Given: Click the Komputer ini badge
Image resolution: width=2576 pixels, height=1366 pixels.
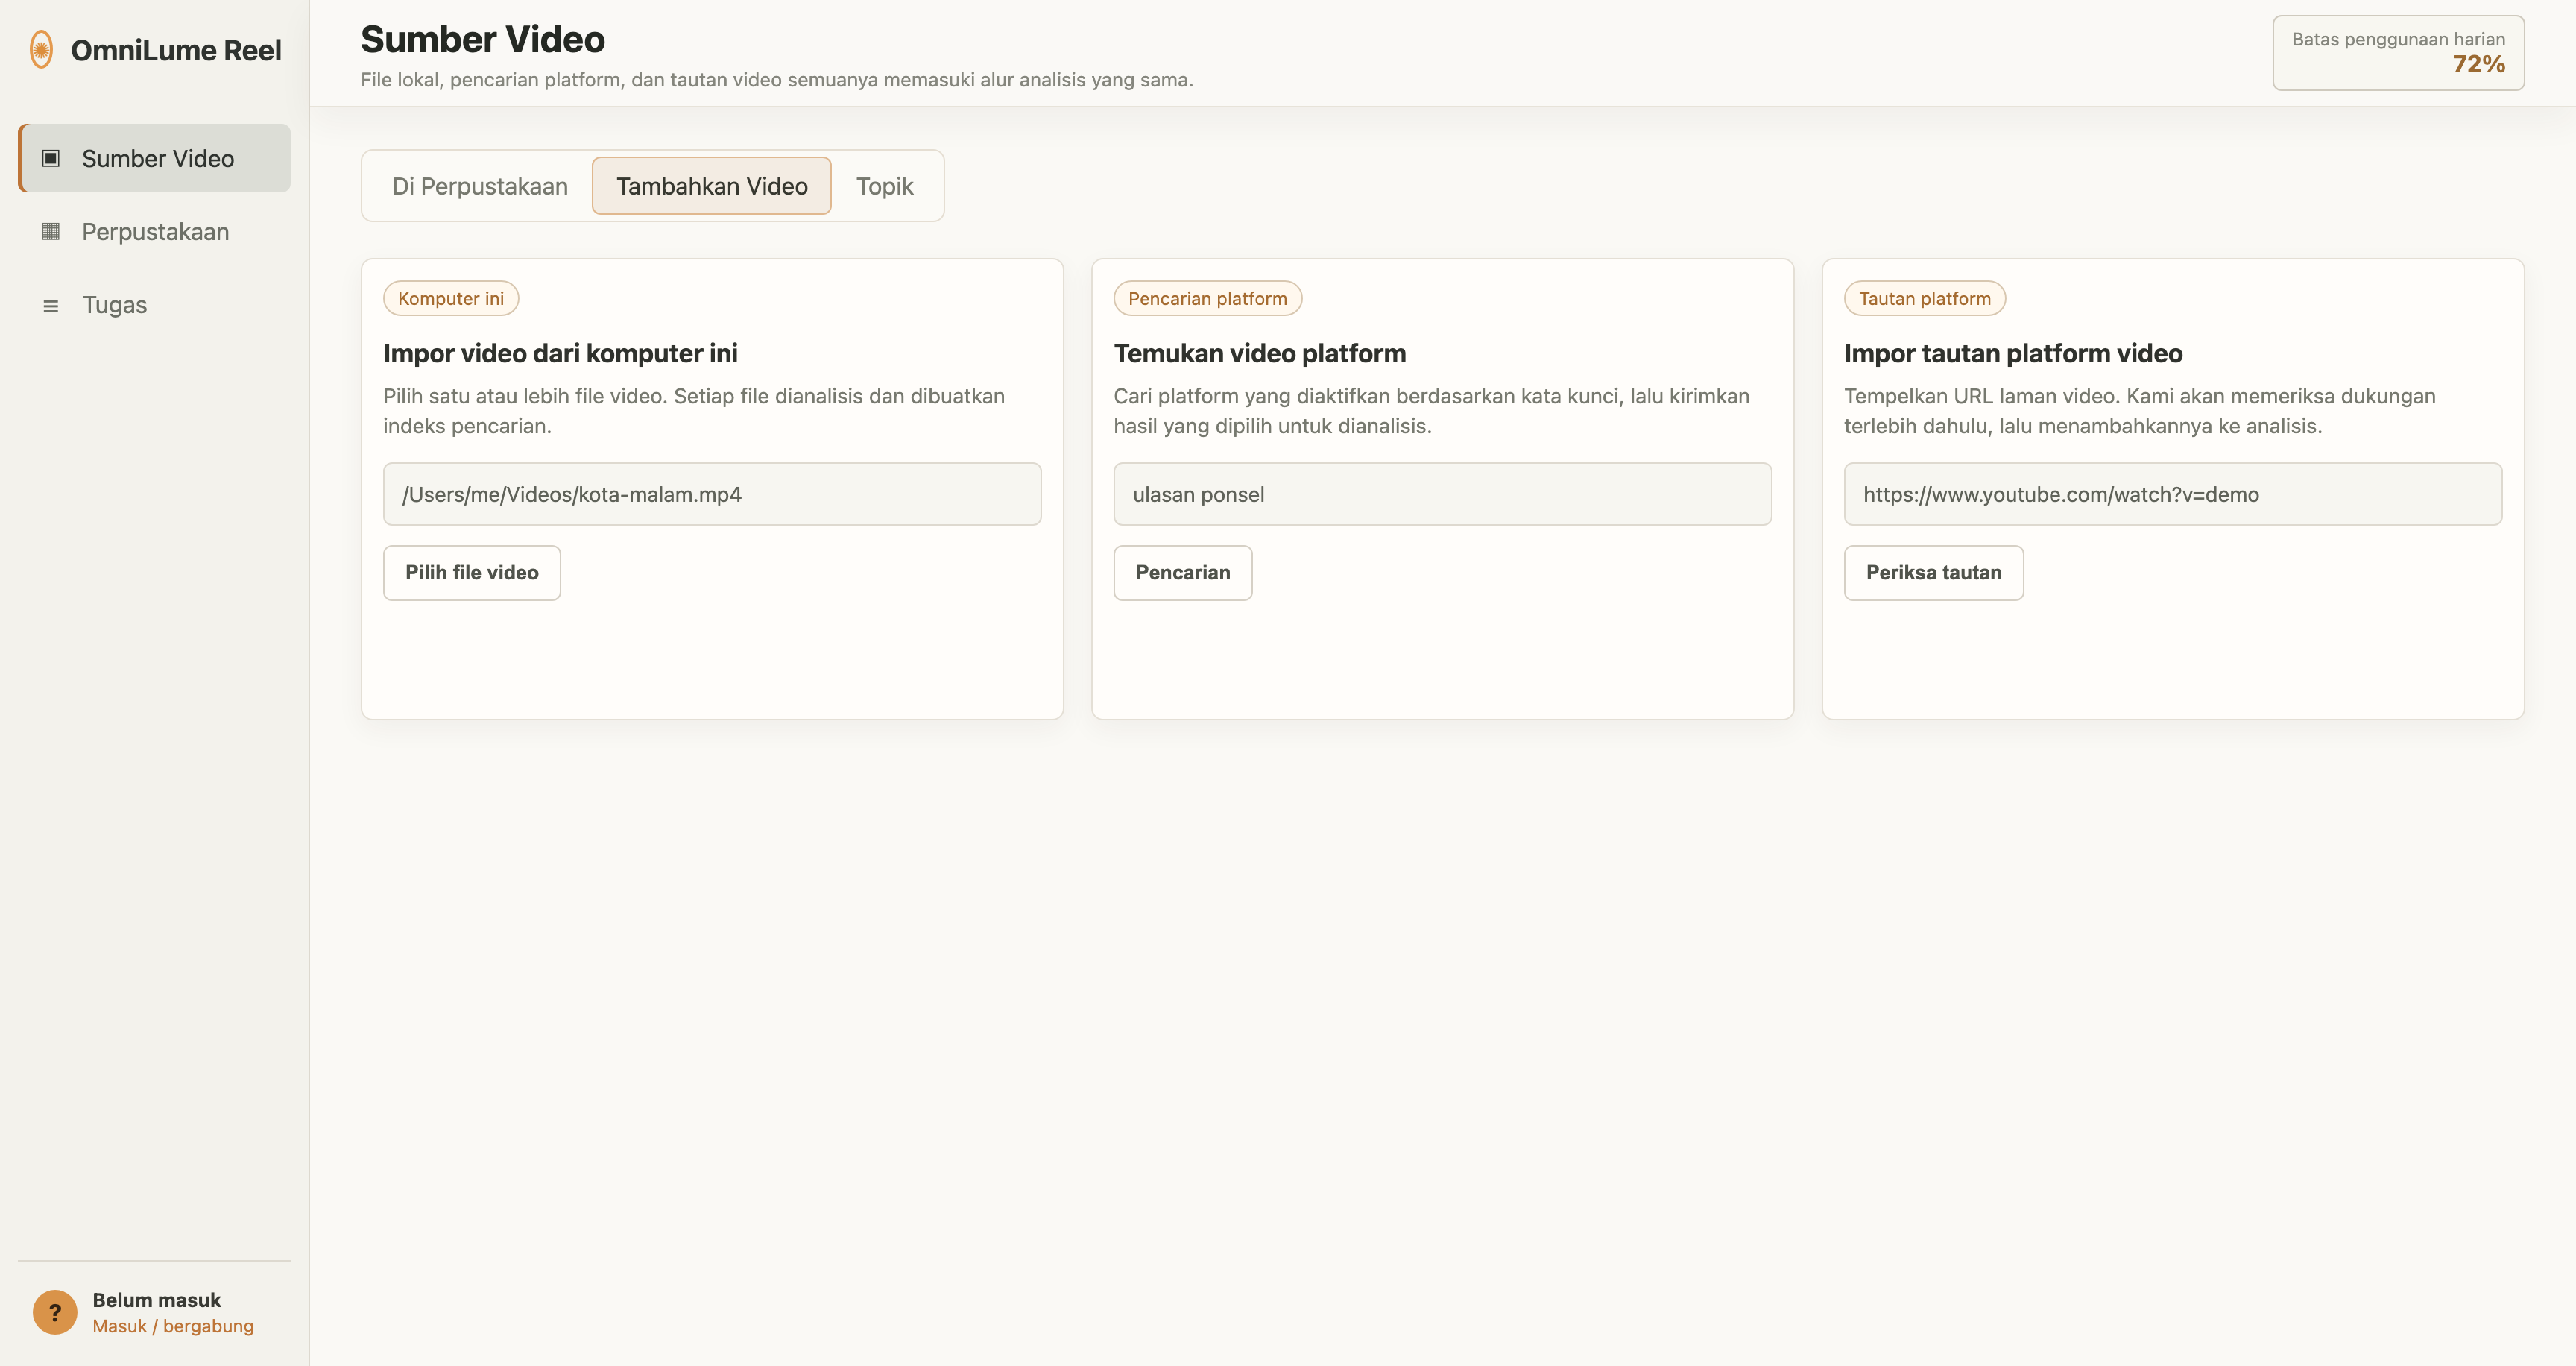Looking at the screenshot, I should [x=451, y=298].
